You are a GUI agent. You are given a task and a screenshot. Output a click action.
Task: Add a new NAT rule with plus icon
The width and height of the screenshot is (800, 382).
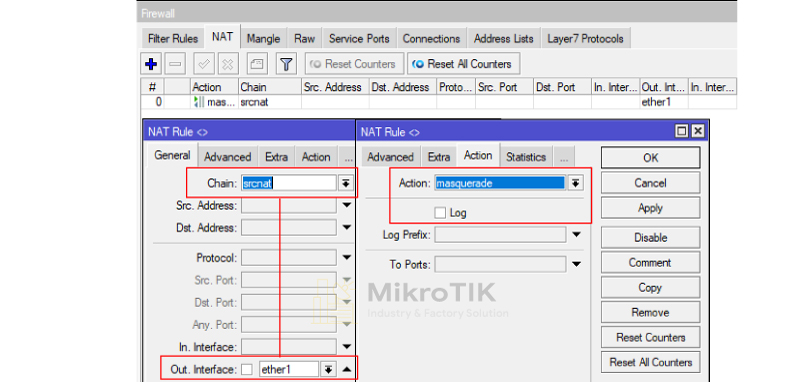click(x=151, y=64)
